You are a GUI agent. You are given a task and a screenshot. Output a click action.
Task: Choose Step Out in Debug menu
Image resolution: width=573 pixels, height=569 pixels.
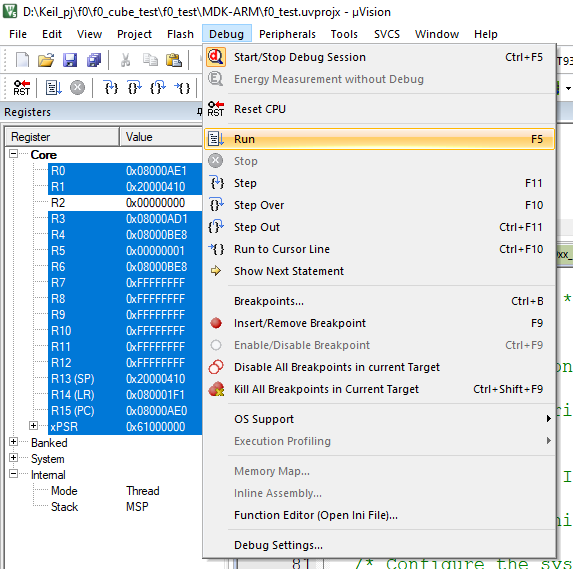pos(379,227)
